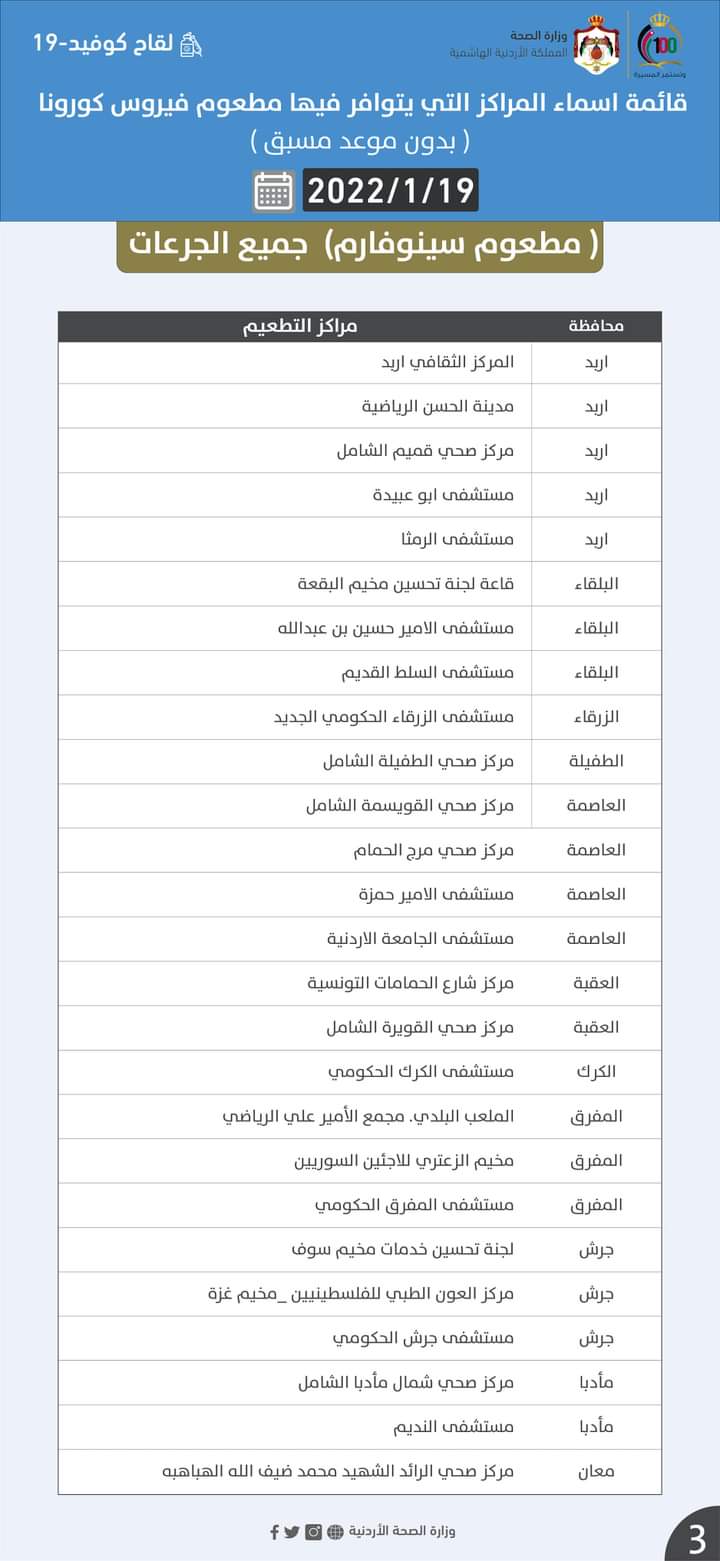Click the 2022/1/19 date box
Image resolution: width=720 pixels, height=1561 pixels.
tap(390, 191)
